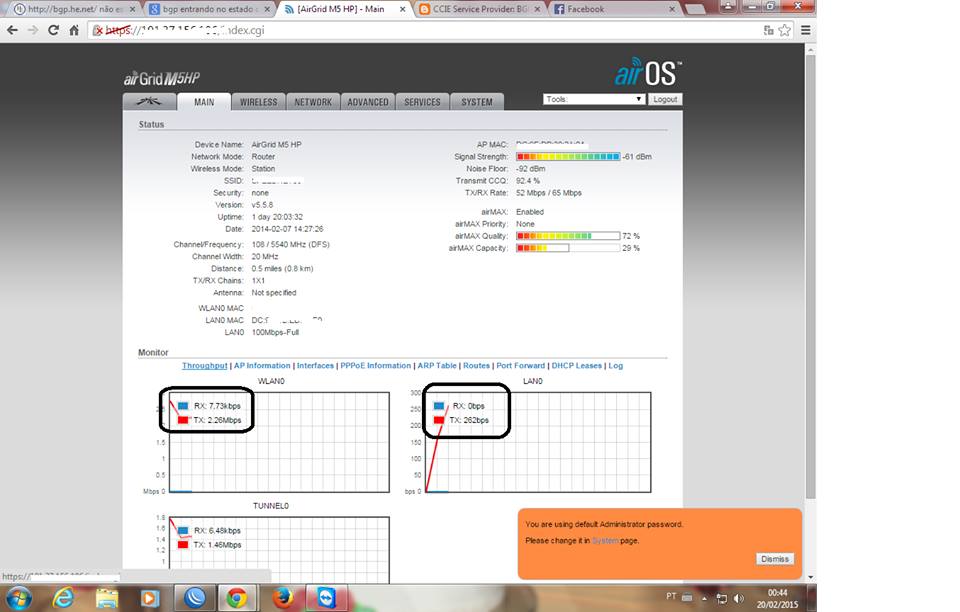Click the red TX swatch in LAN0 chart
The width and height of the screenshot is (960, 612).
438,420
